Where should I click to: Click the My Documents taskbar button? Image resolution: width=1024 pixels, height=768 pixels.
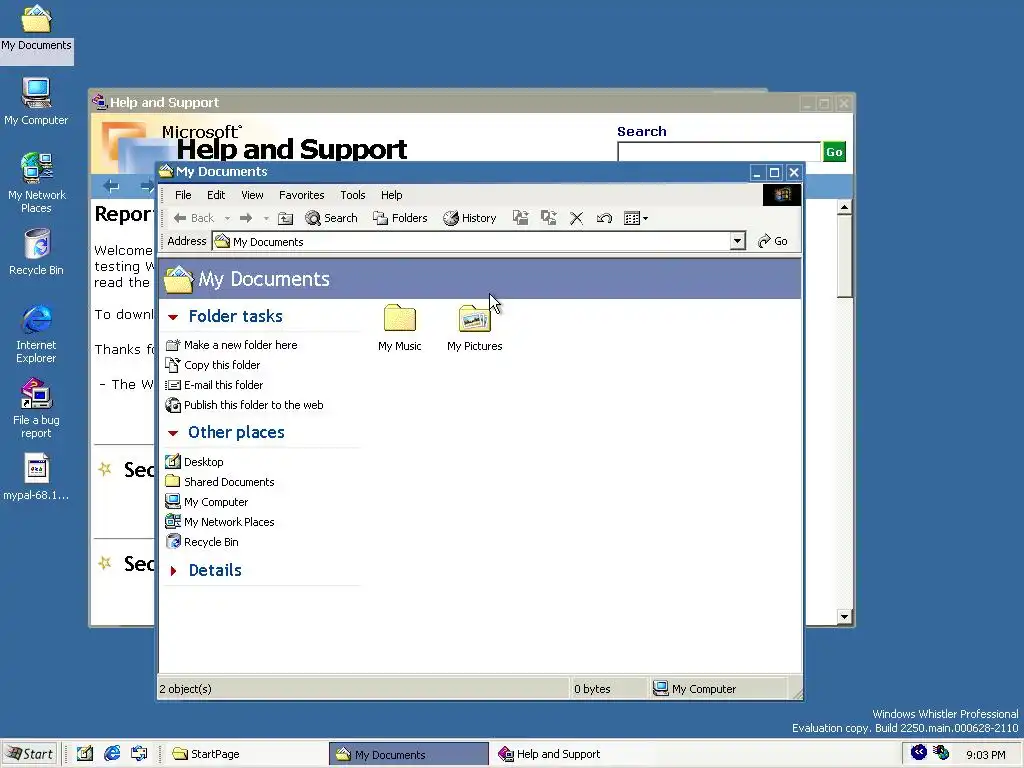[409, 754]
